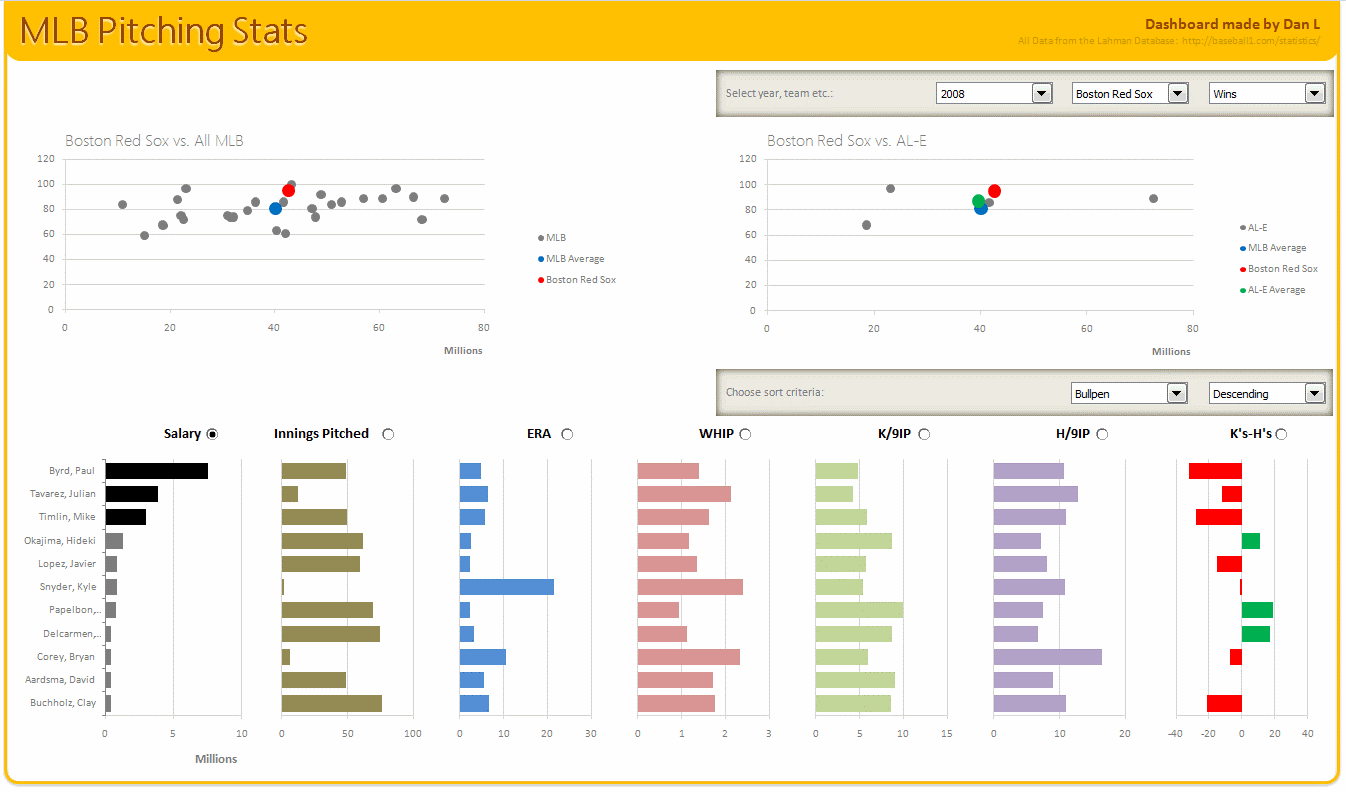Click Corey, Bryan's purple H/9IP bar

(x=1047, y=657)
